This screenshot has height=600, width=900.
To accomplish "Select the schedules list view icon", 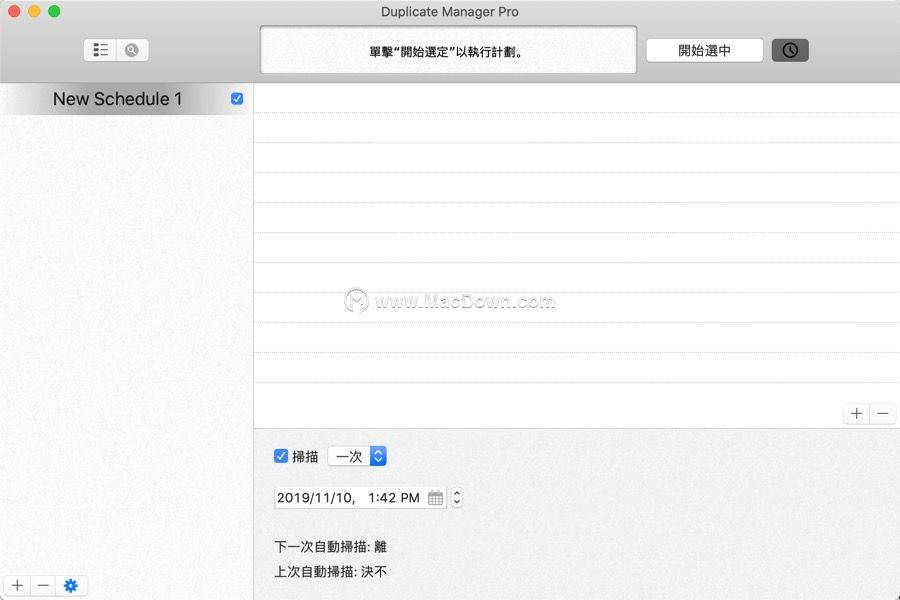I will coord(99,49).
